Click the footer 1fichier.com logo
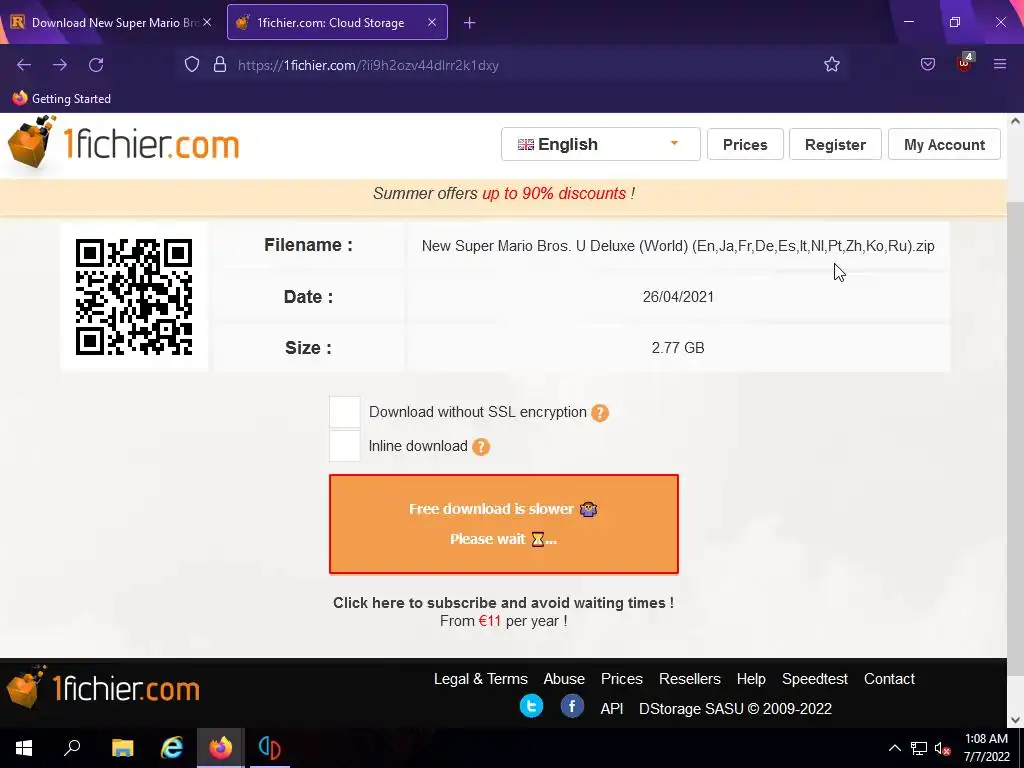The width and height of the screenshot is (1024, 768). coord(103,688)
